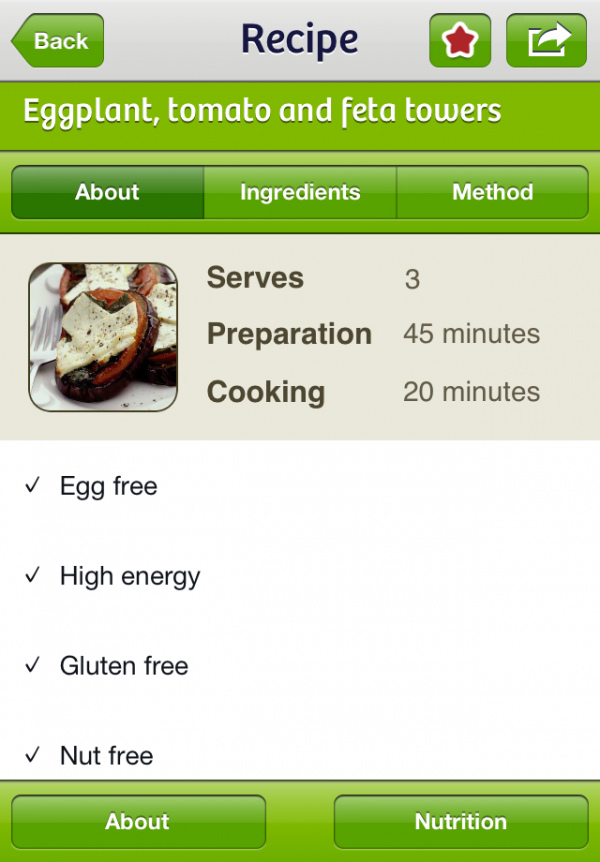The width and height of the screenshot is (600, 862).
Task: Go back using the Back button
Action: tap(56, 40)
